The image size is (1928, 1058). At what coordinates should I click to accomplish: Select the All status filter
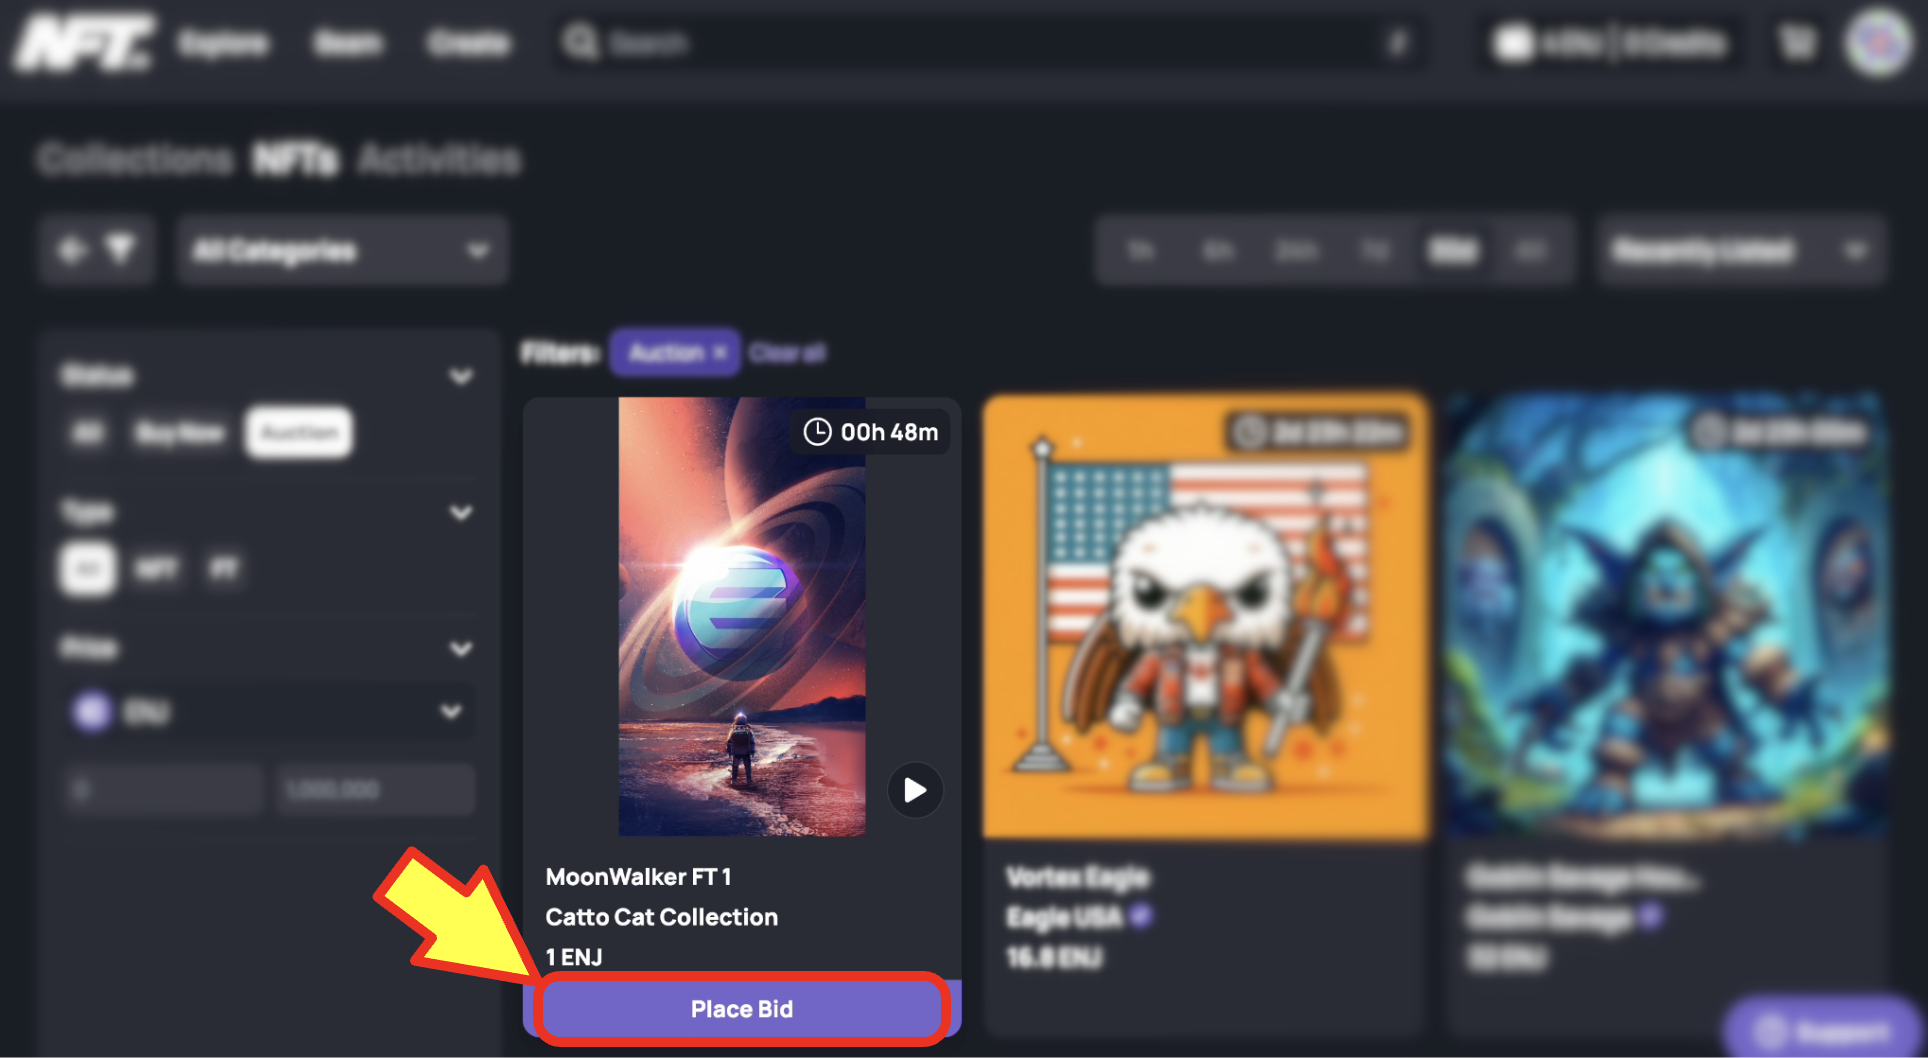87,432
